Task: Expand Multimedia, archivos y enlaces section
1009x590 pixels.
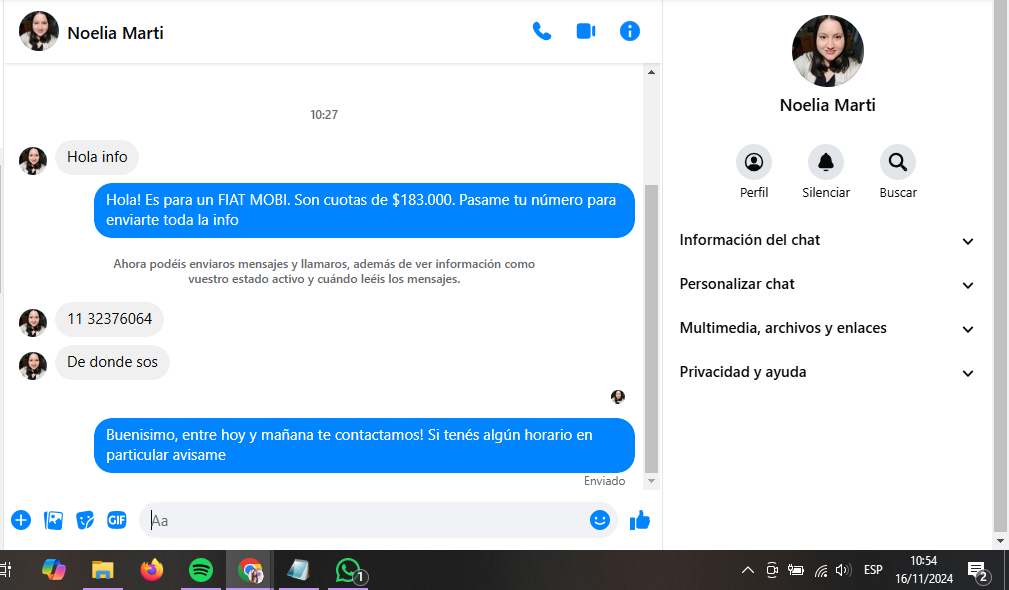Action: point(826,329)
